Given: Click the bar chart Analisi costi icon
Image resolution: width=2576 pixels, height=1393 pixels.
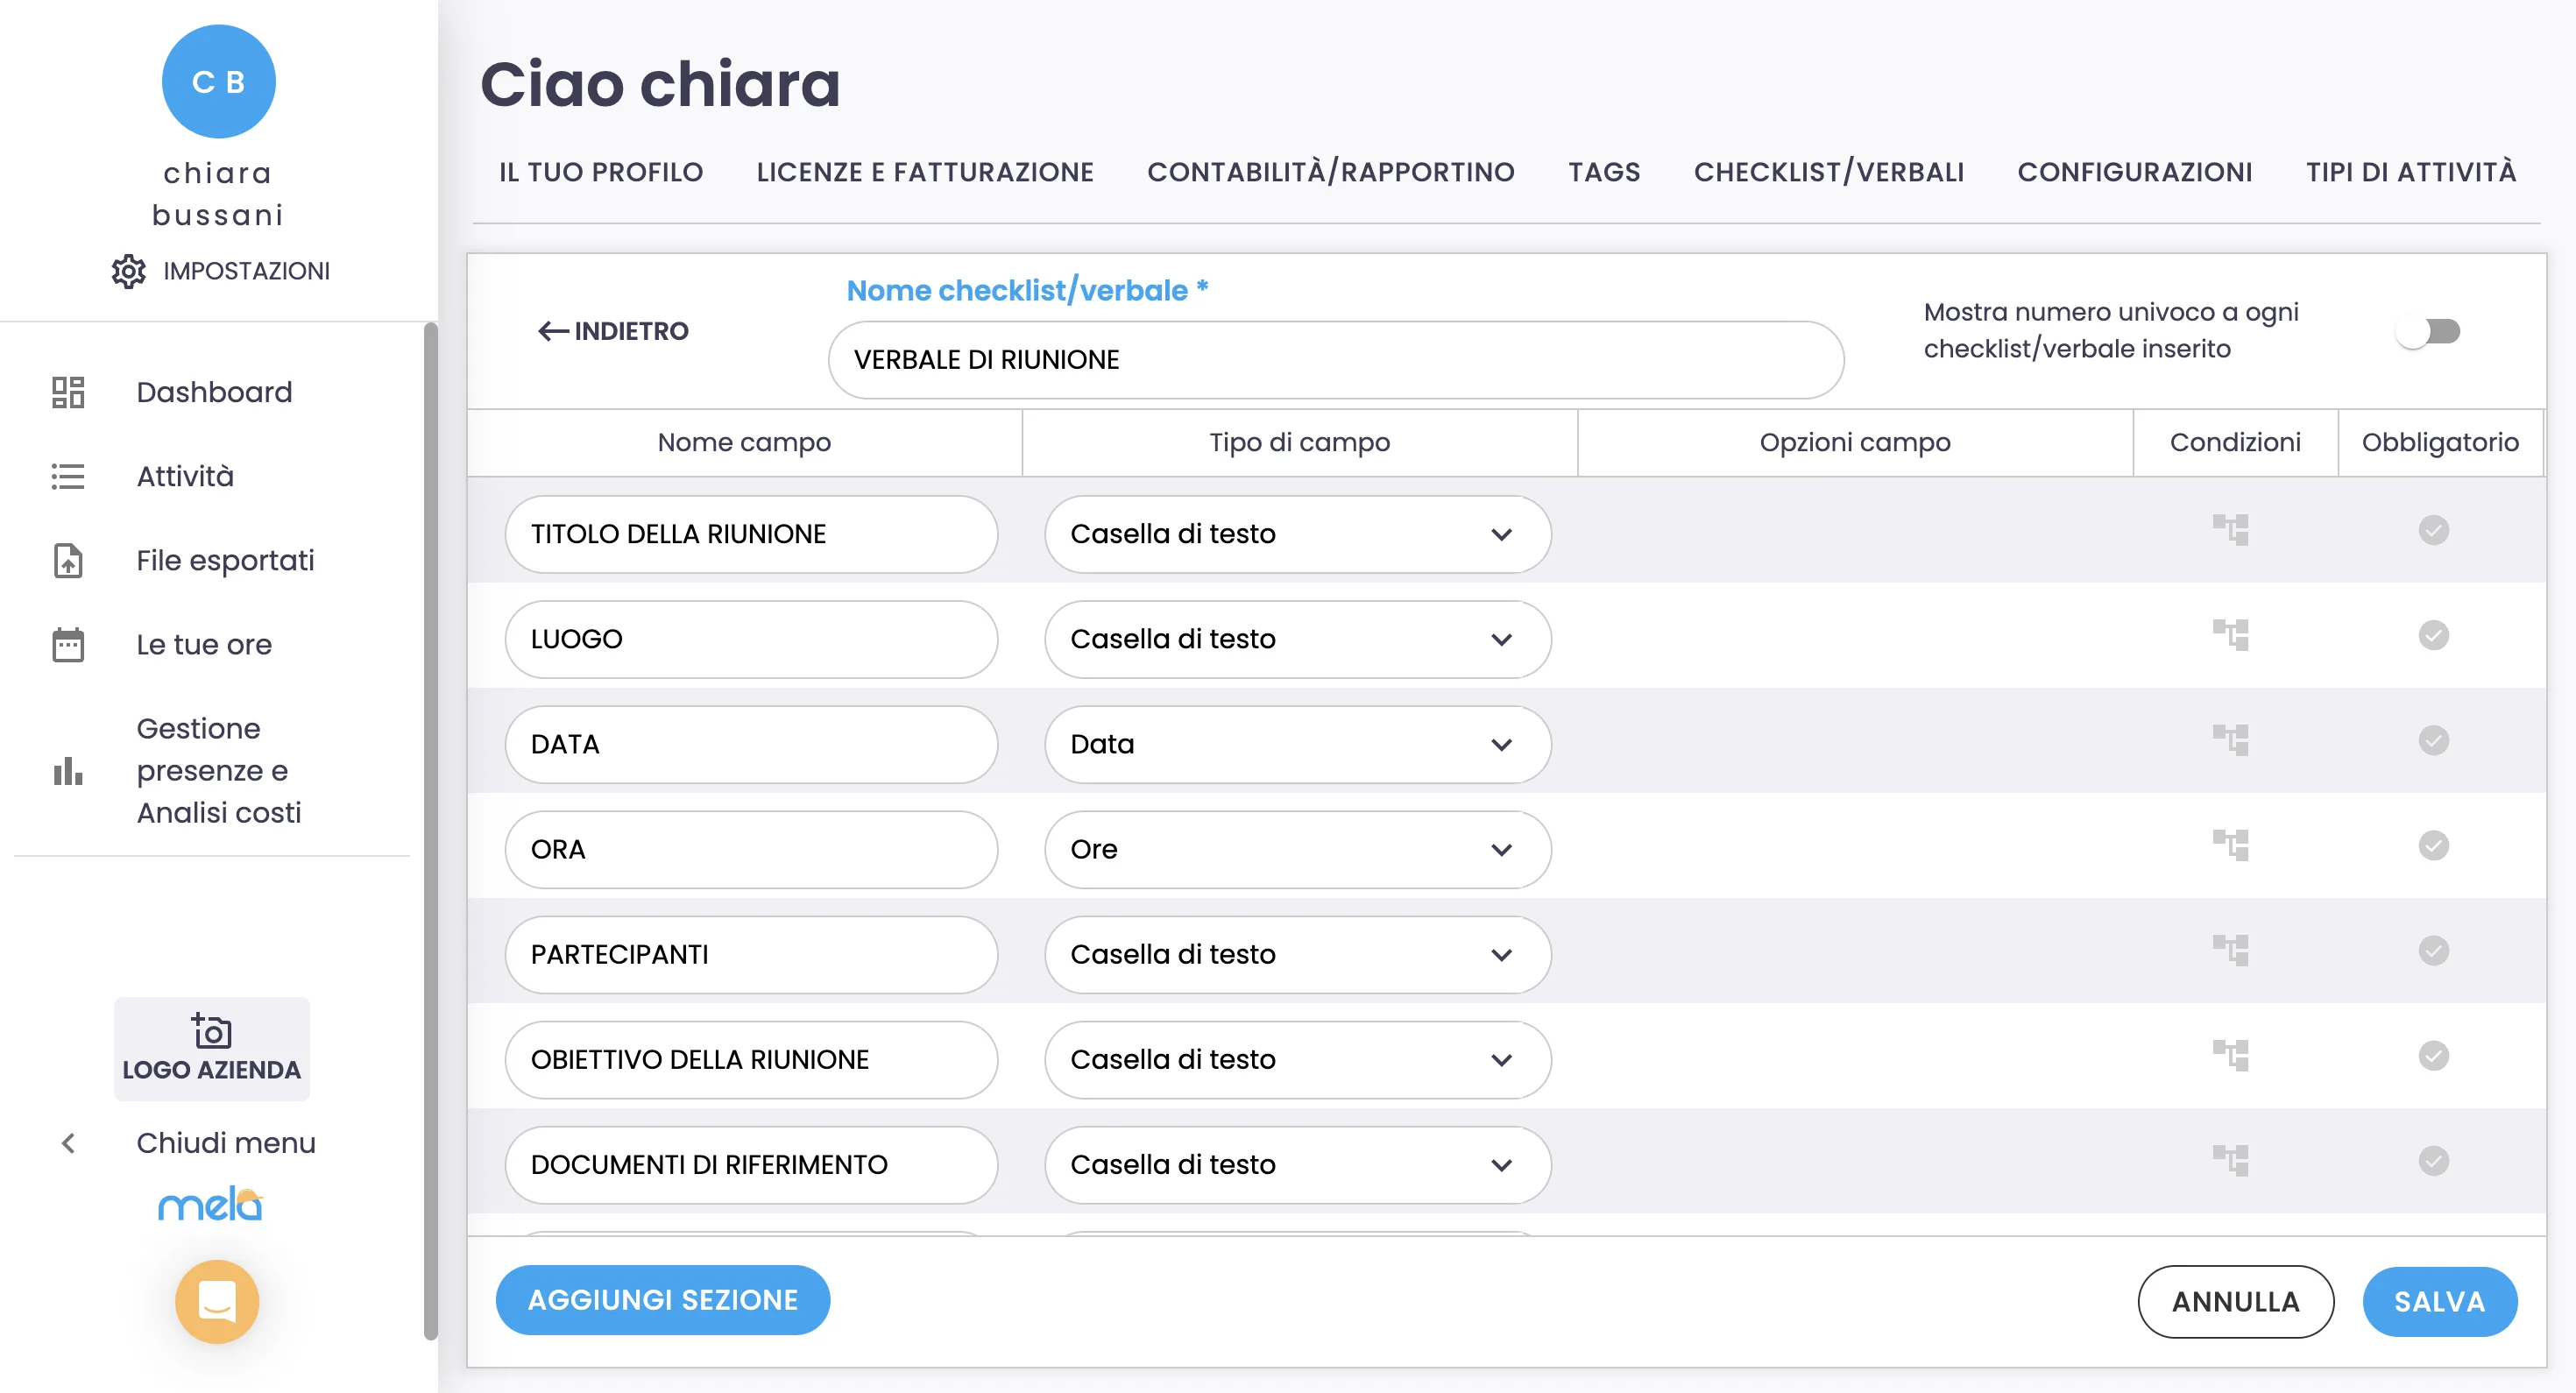Looking at the screenshot, I should tap(68, 771).
